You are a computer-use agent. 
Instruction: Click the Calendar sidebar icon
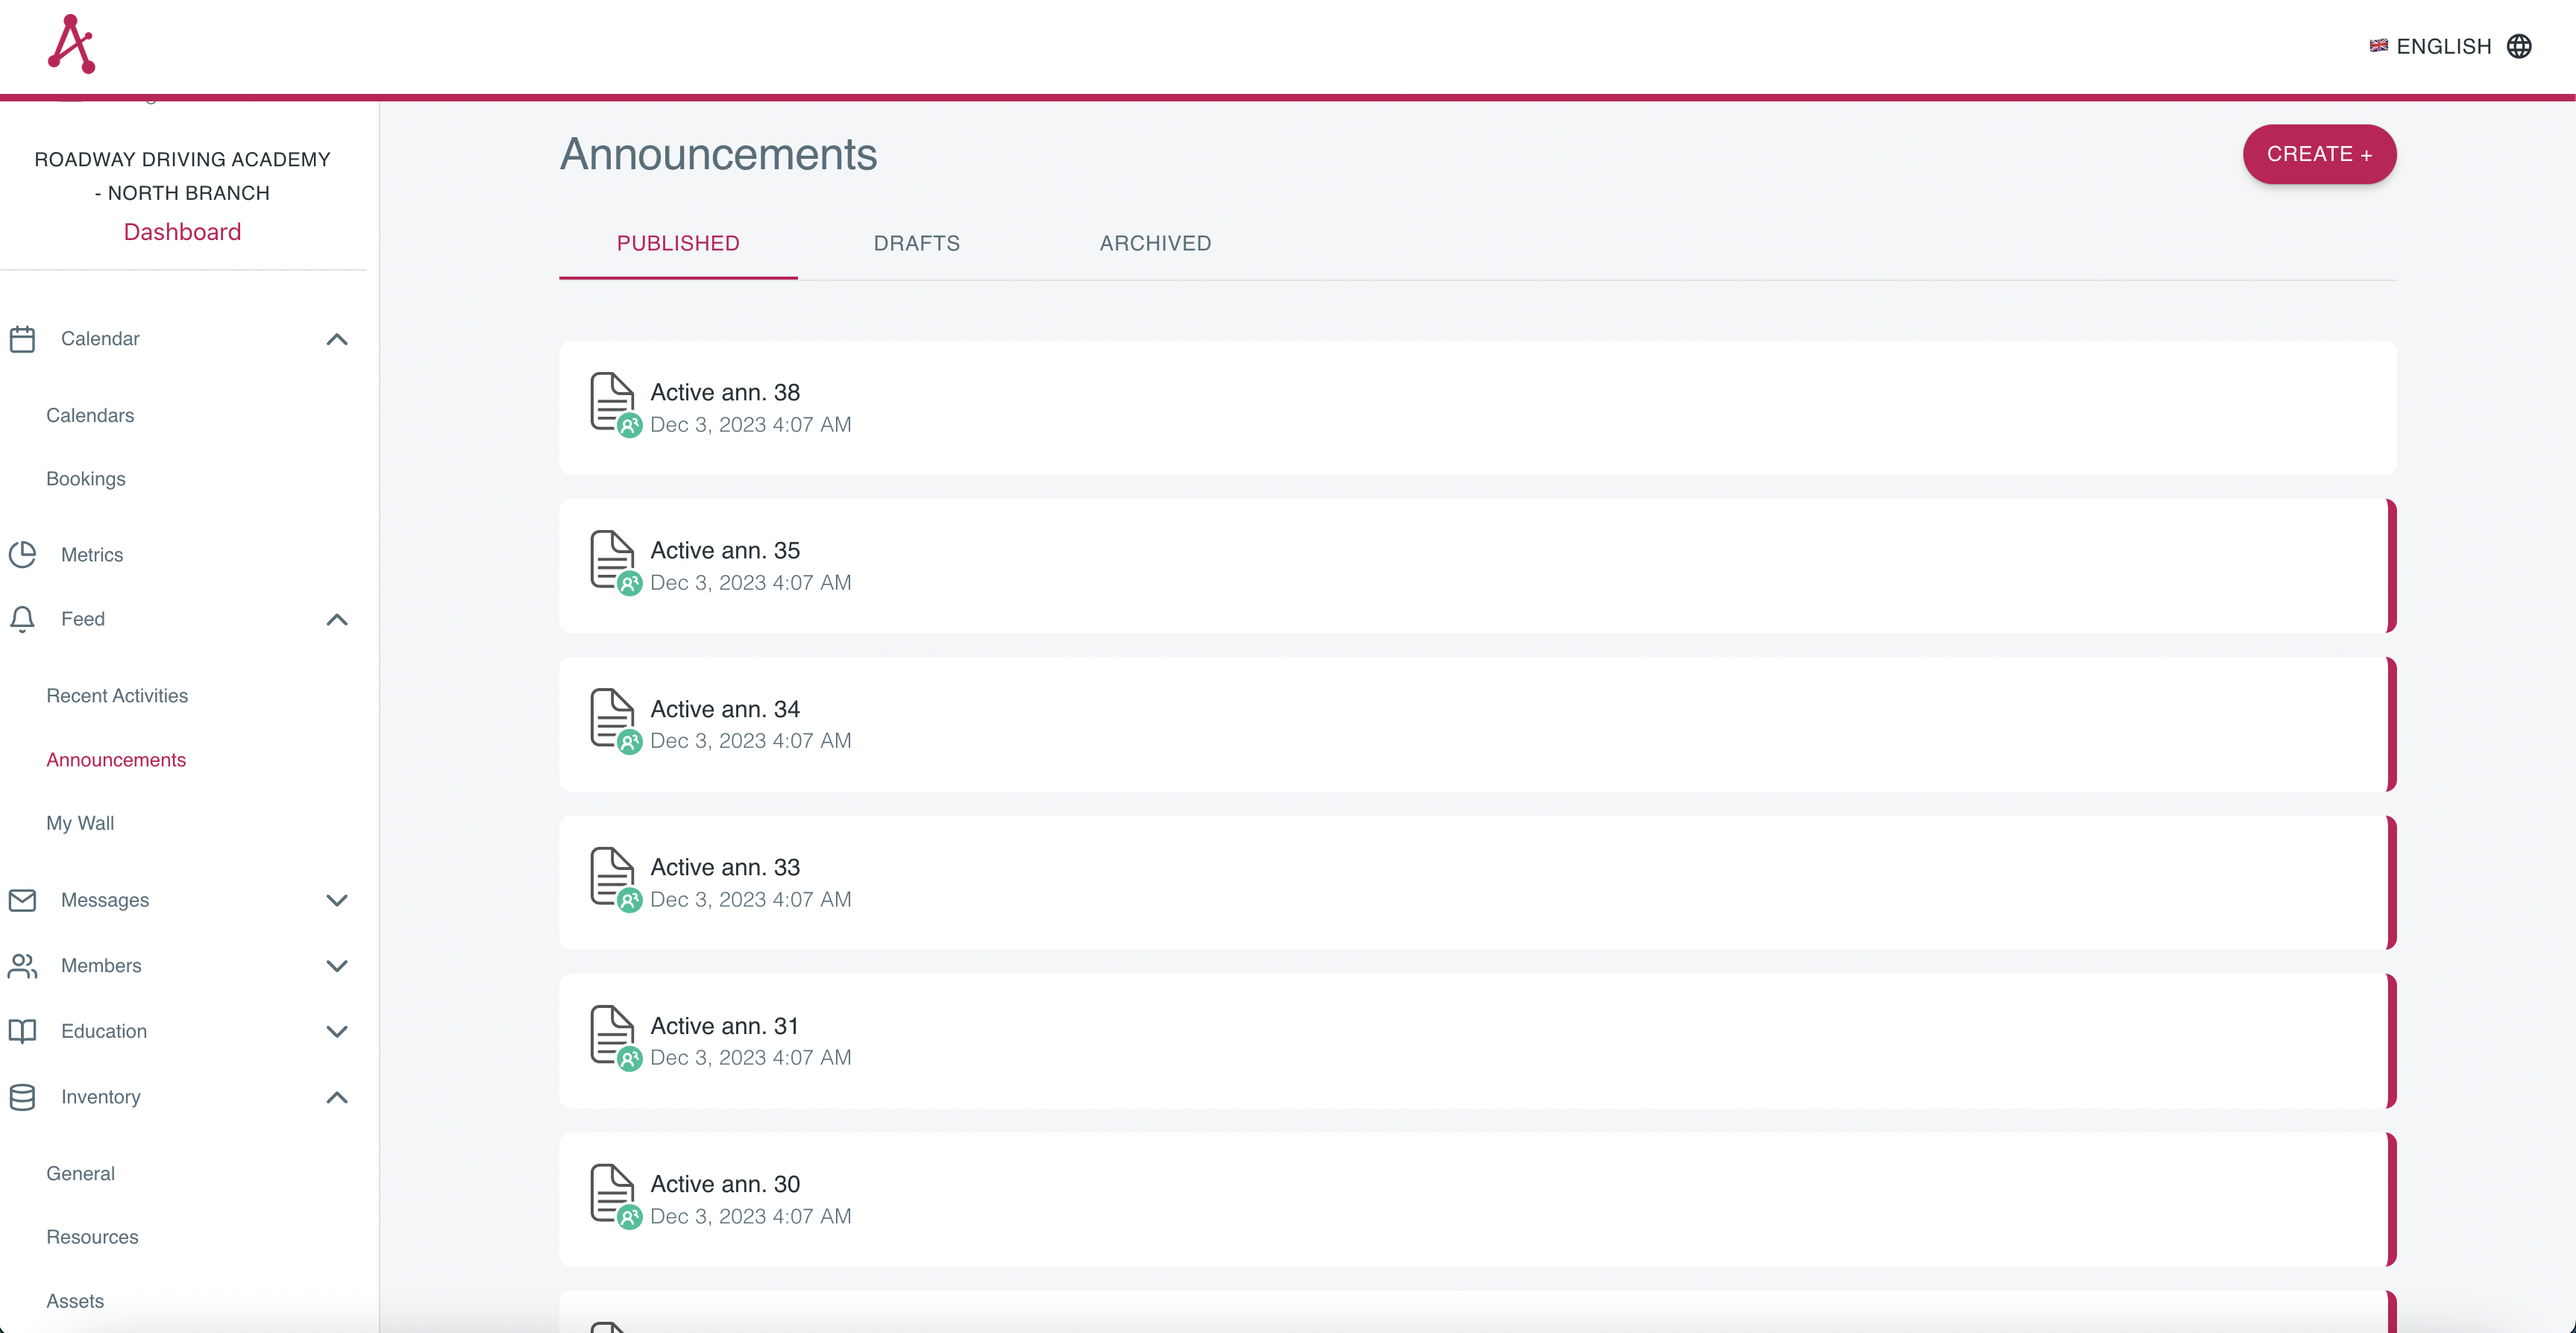[22, 339]
